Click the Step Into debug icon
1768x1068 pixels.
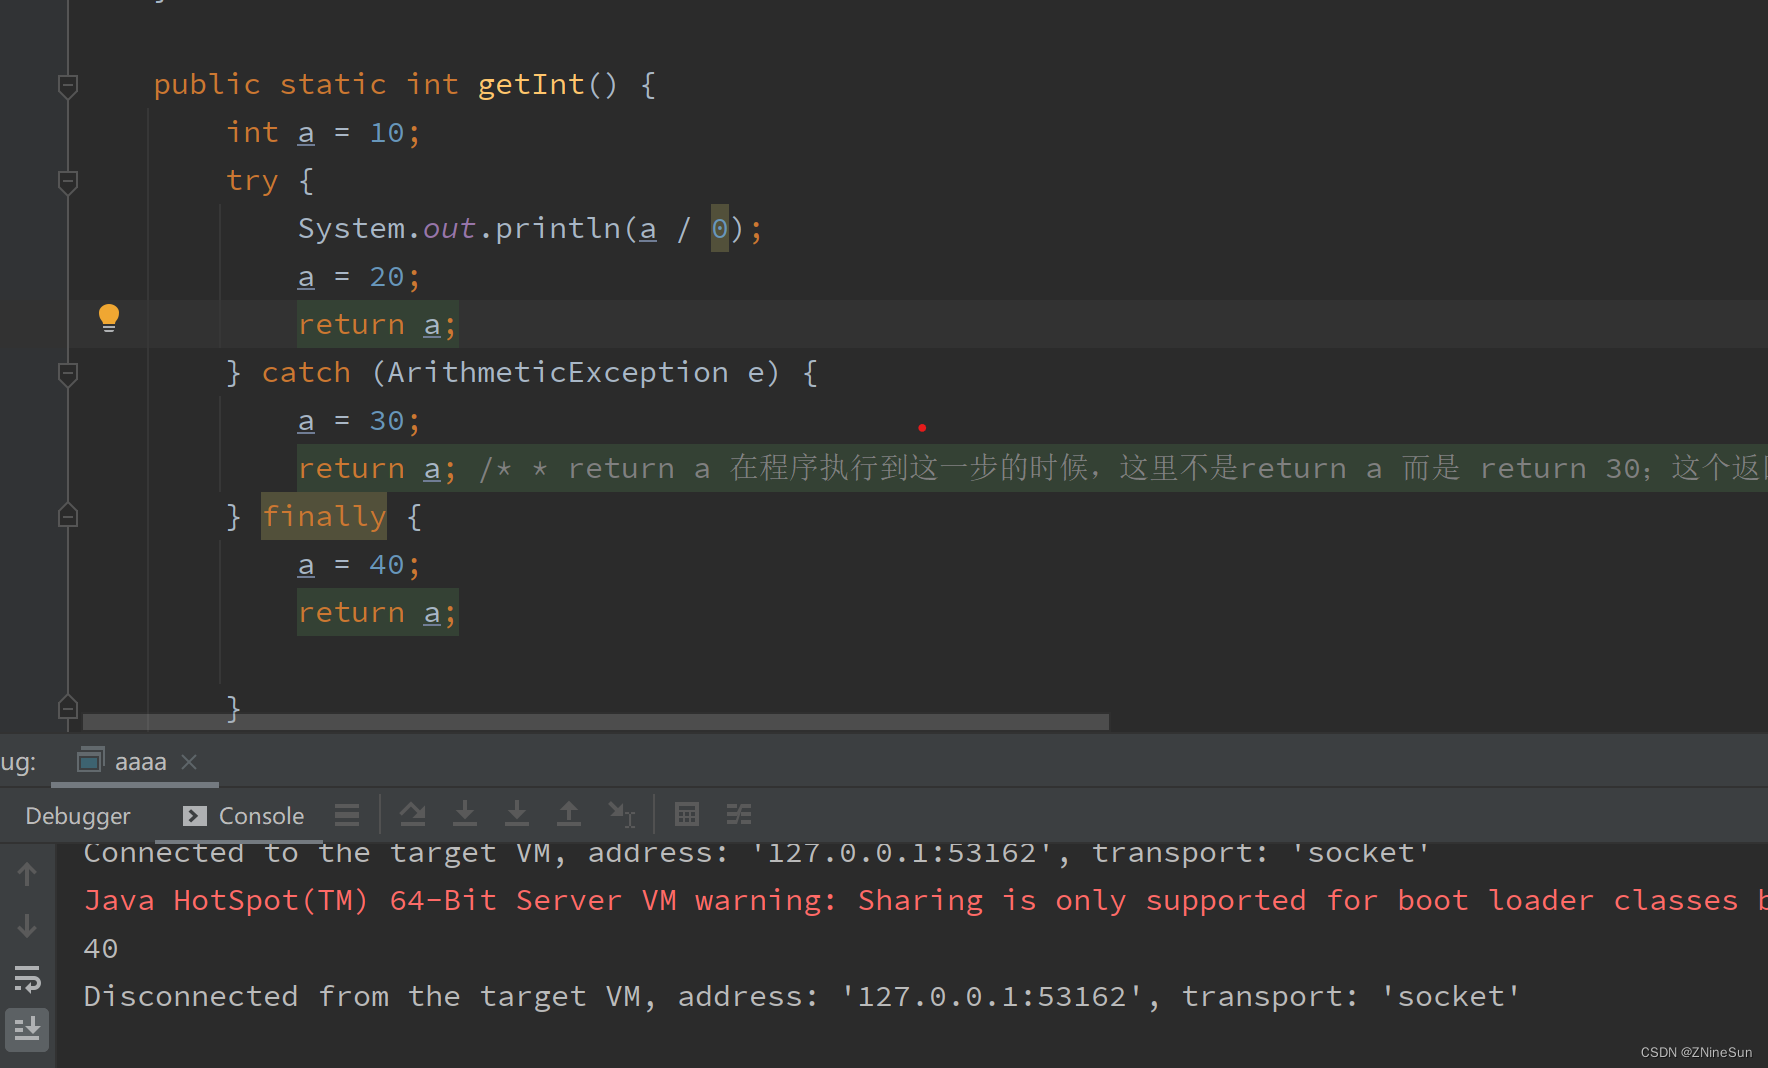coord(465,815)
